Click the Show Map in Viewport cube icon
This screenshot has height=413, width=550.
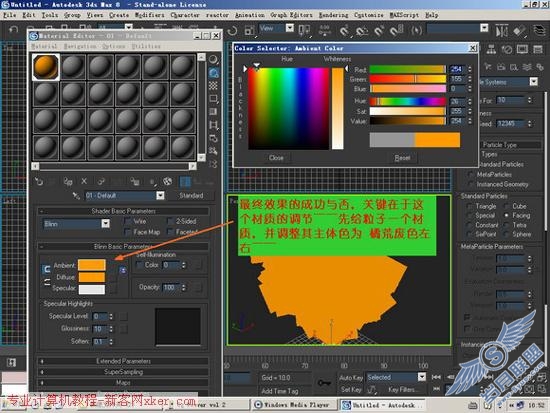[168, 181]
